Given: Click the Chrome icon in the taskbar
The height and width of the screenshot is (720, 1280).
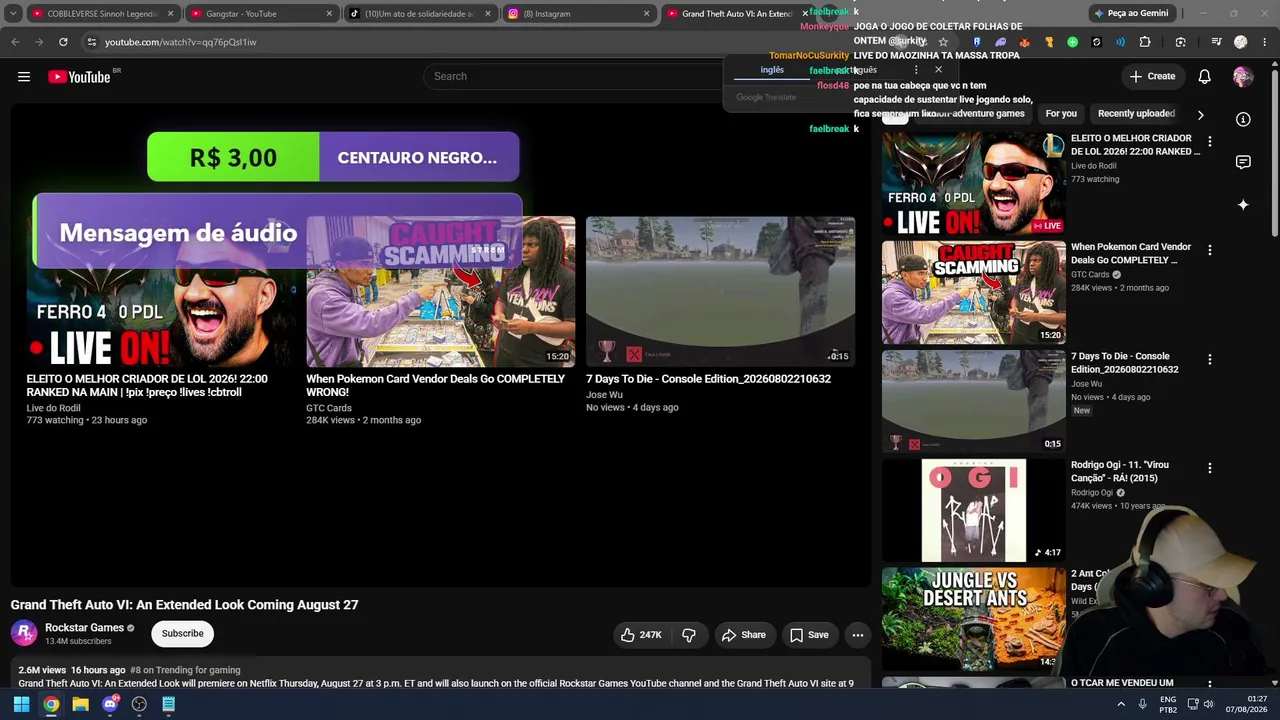Looking at the screenshot, I should pyautogui.click(x=51, y=704).
